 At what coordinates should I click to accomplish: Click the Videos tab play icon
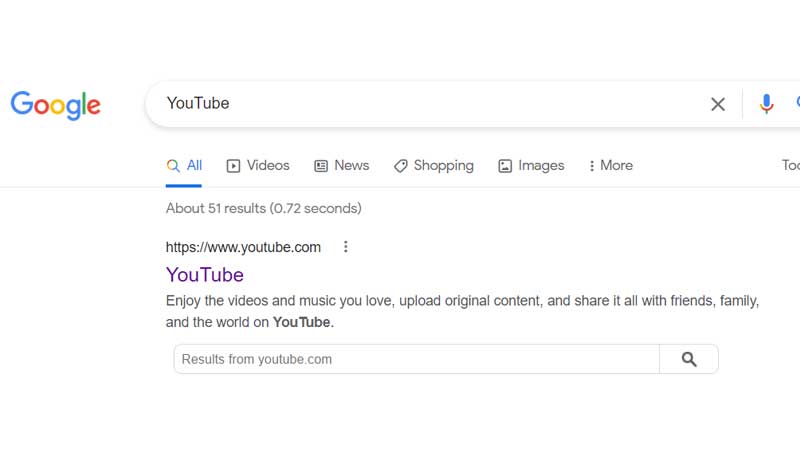(x=233, y=166)
